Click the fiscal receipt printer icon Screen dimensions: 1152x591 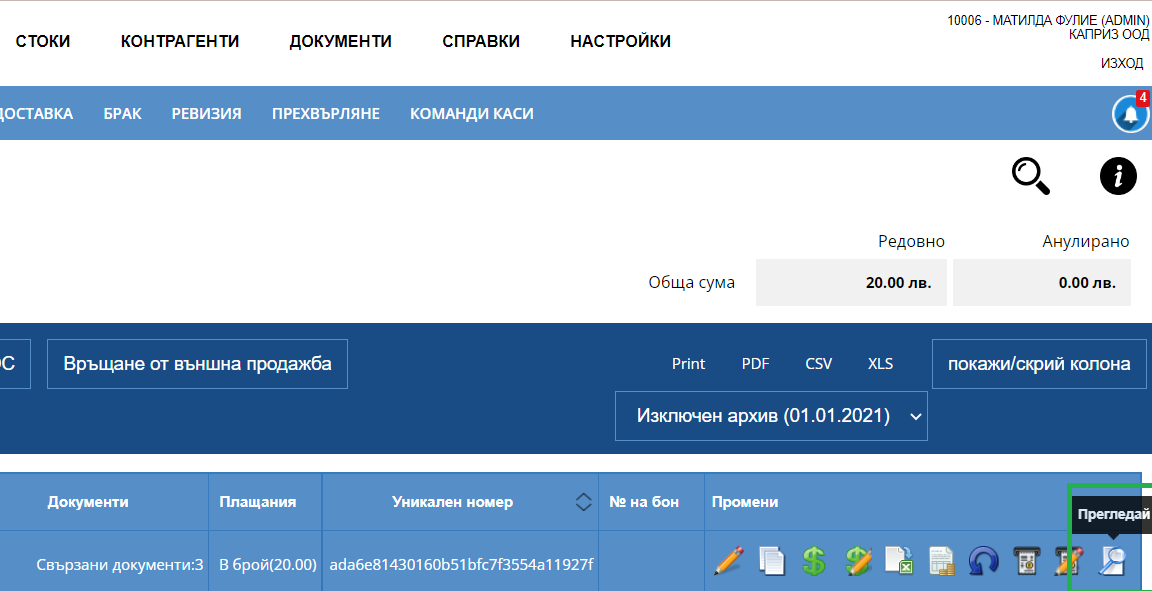tap(1026, 561)
